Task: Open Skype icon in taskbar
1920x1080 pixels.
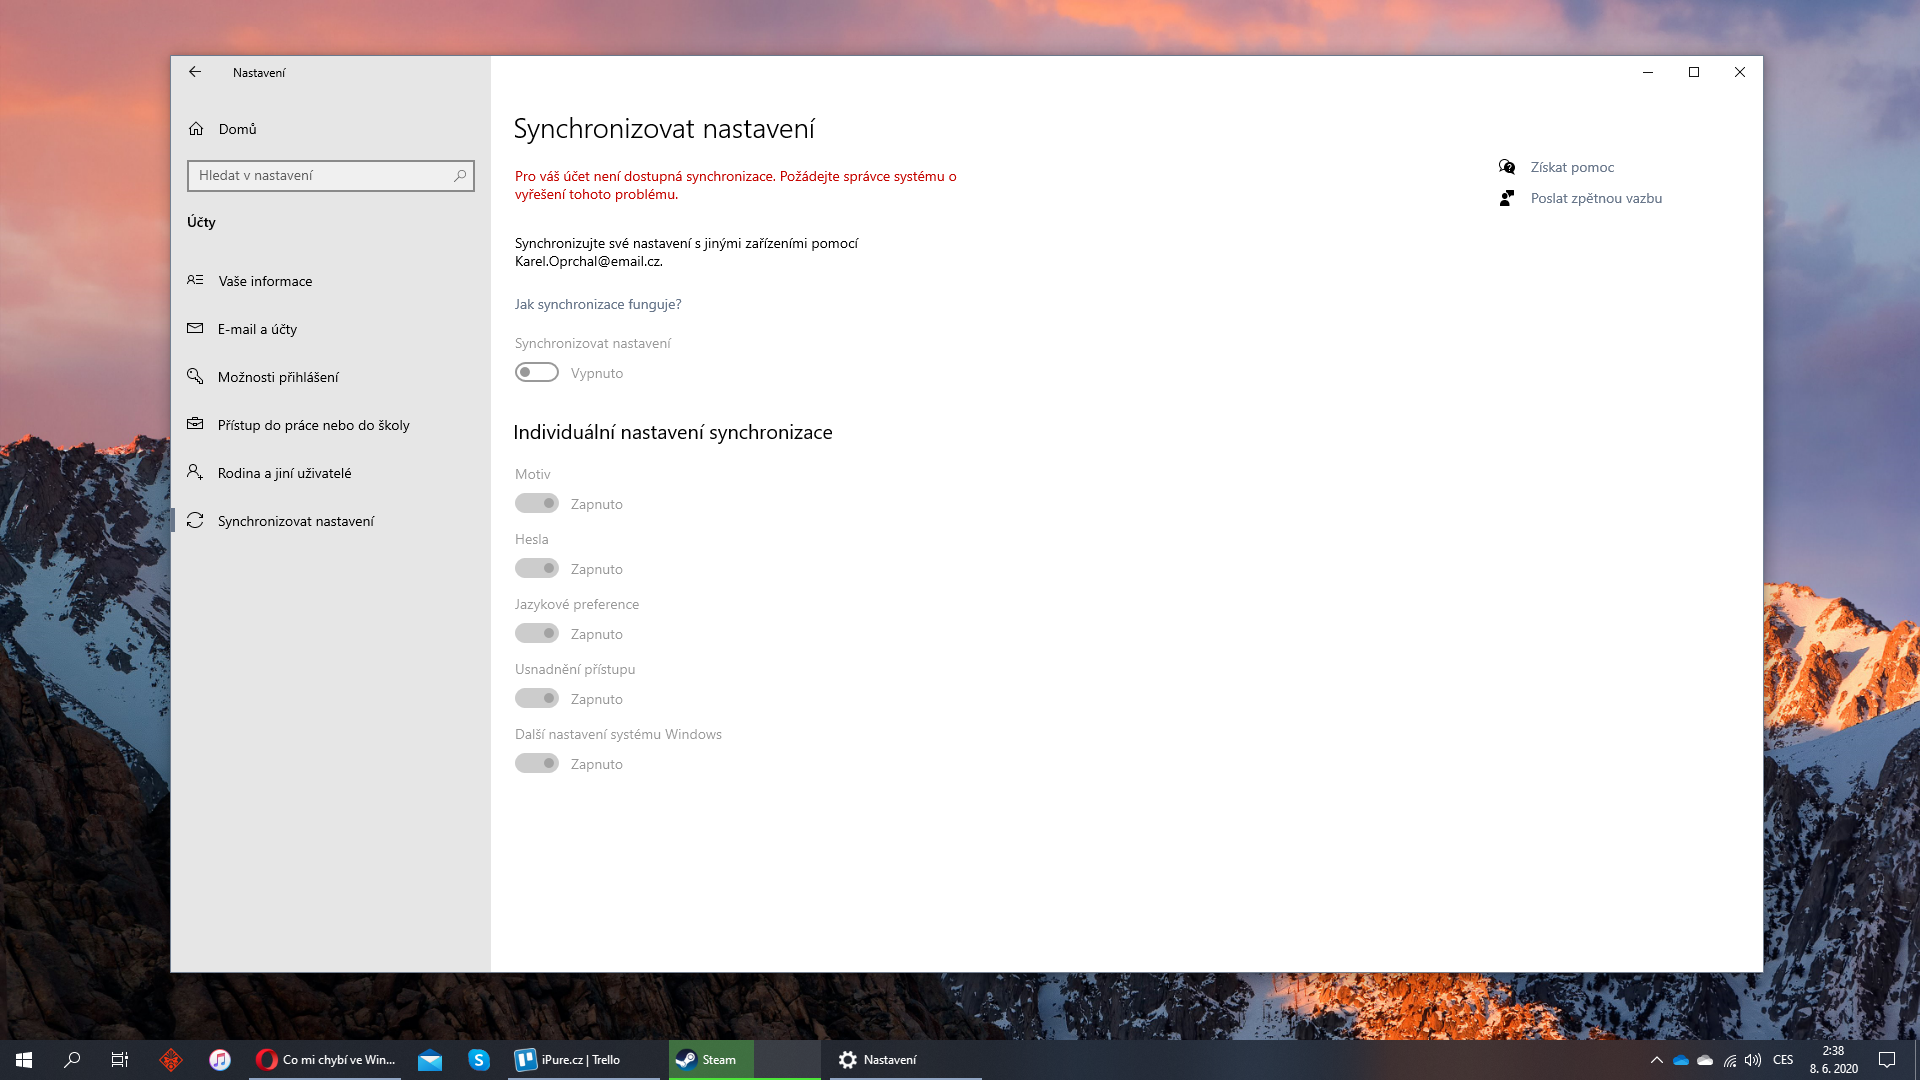Action: 479,1060
